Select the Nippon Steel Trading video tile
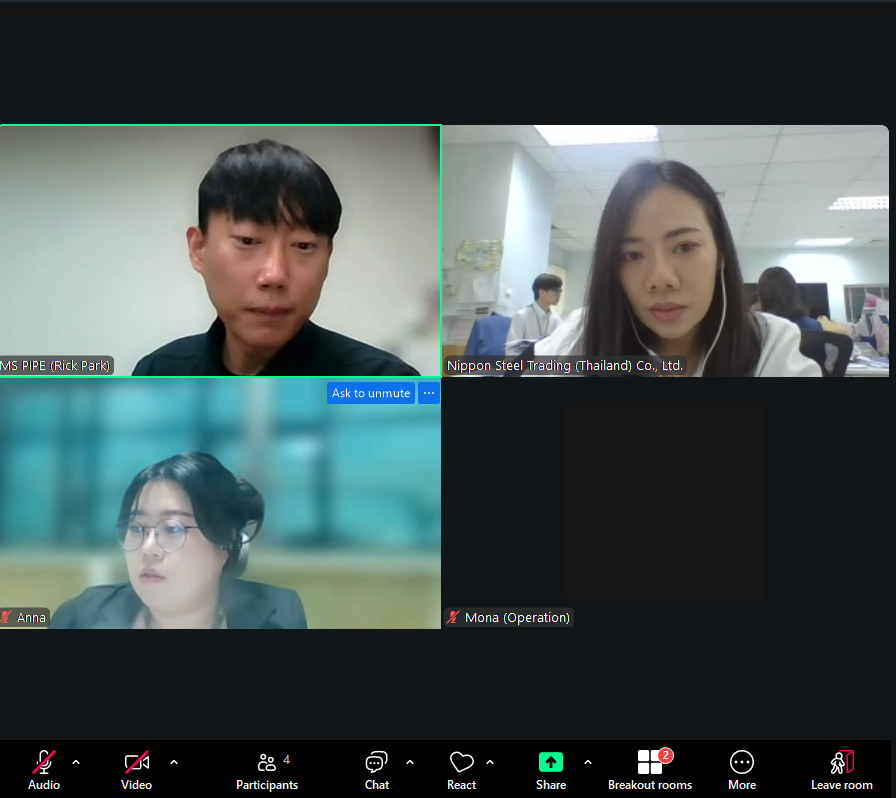This screenshot has width=896, height=798. 665,250
